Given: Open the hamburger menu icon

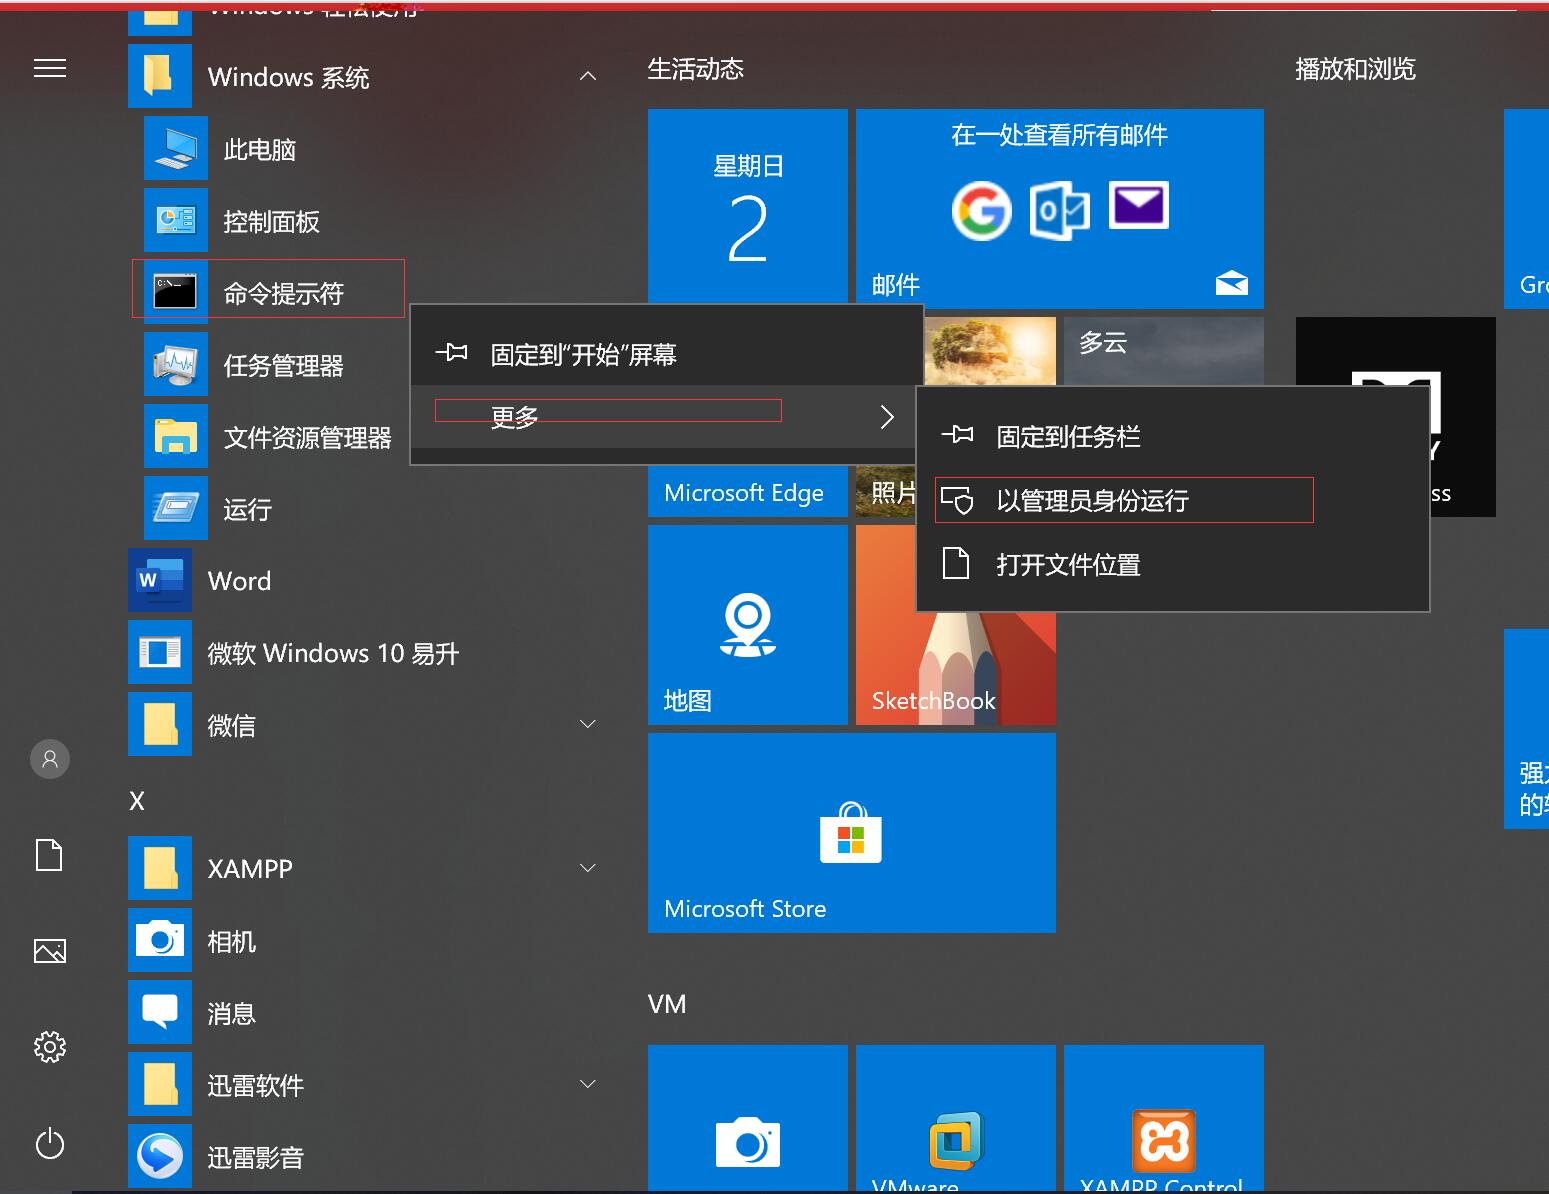Looking at the screenshot, I should click(50, 68).
